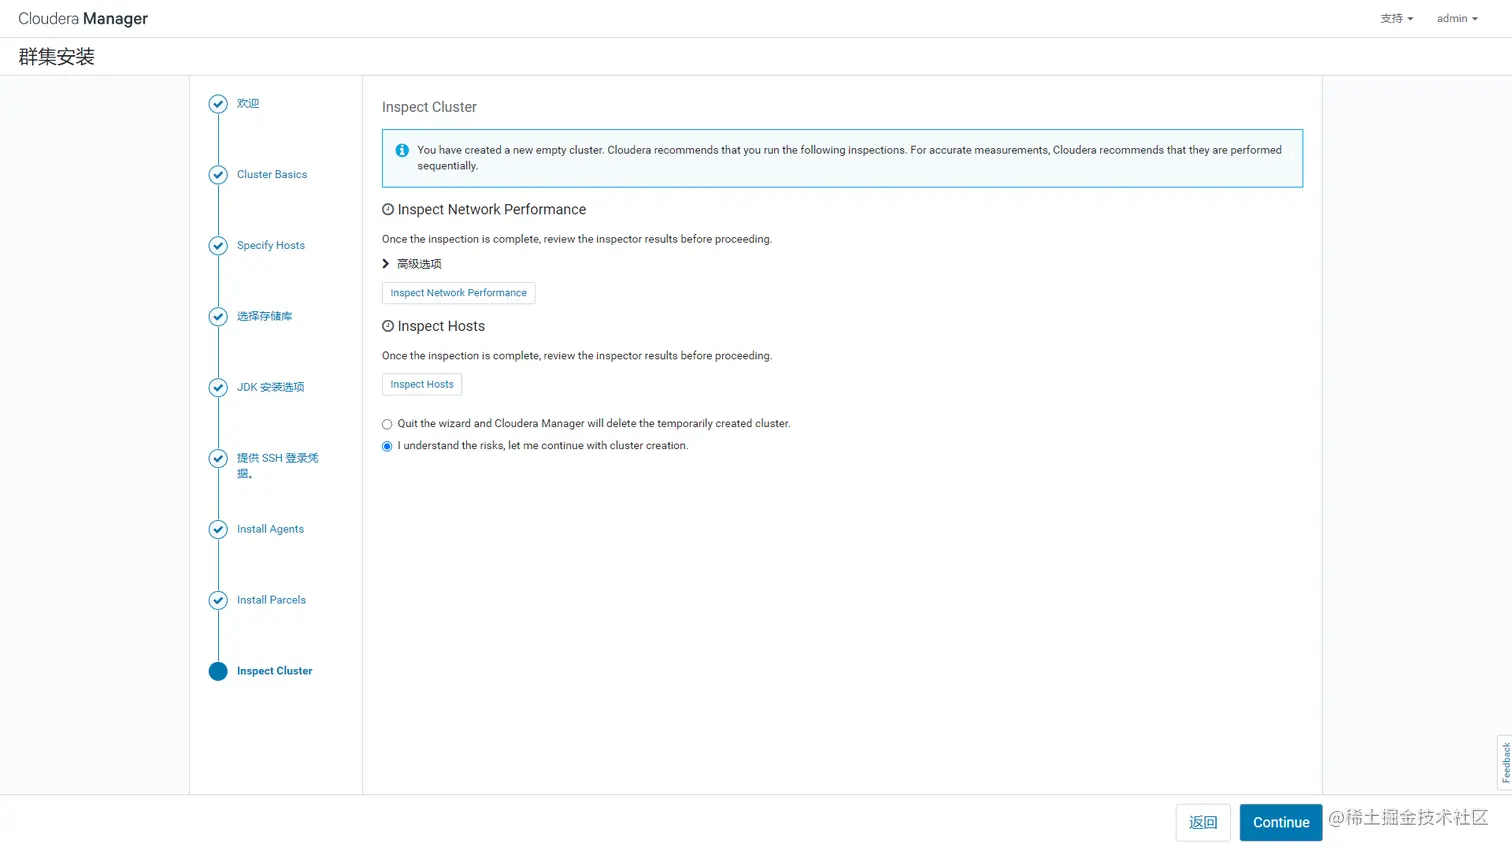Run Inspect Network Performance button

pos(459,293)
